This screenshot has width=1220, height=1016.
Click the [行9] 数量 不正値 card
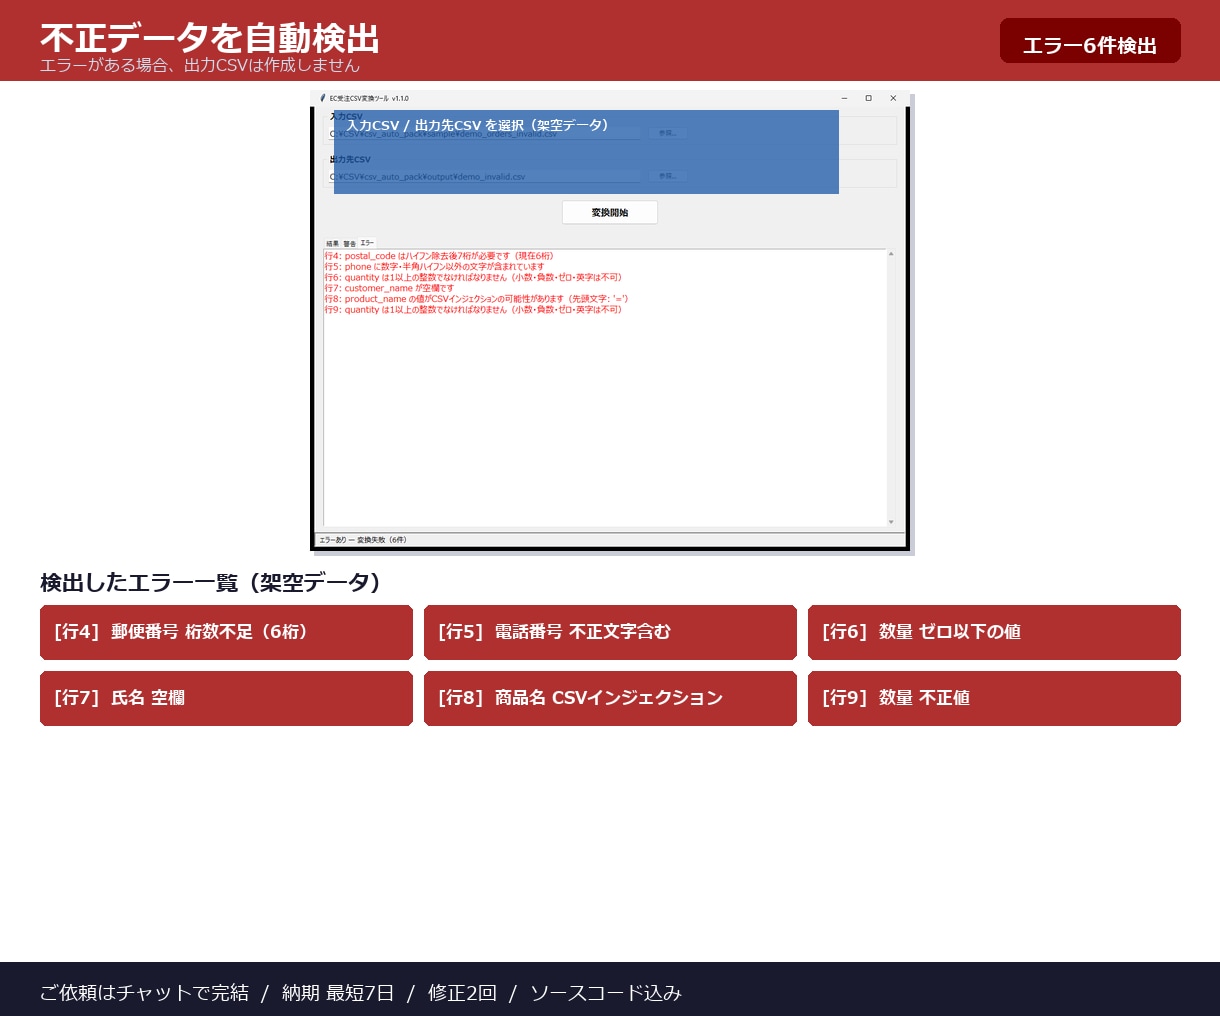click(994, 698)
